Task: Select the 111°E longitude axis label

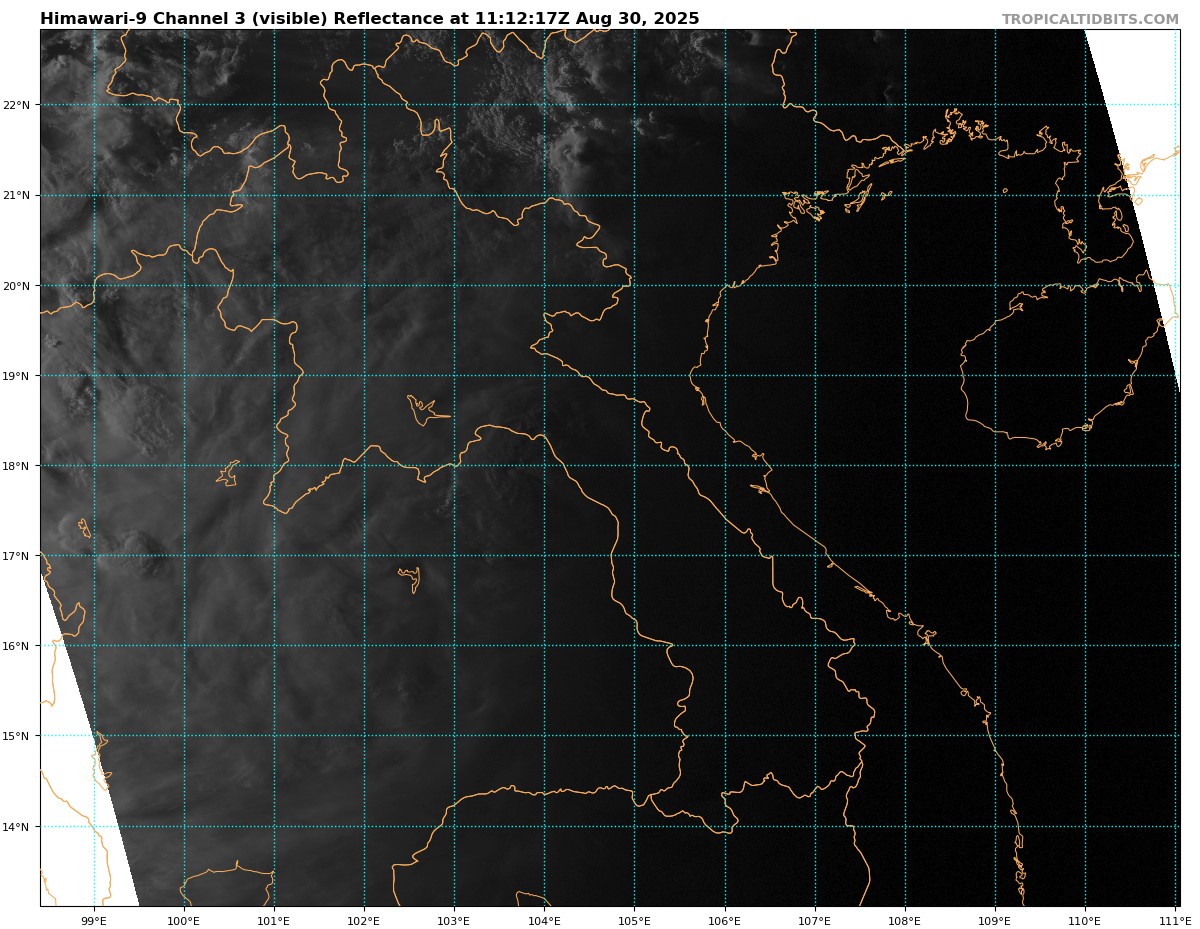Action: click(1175, 920)
